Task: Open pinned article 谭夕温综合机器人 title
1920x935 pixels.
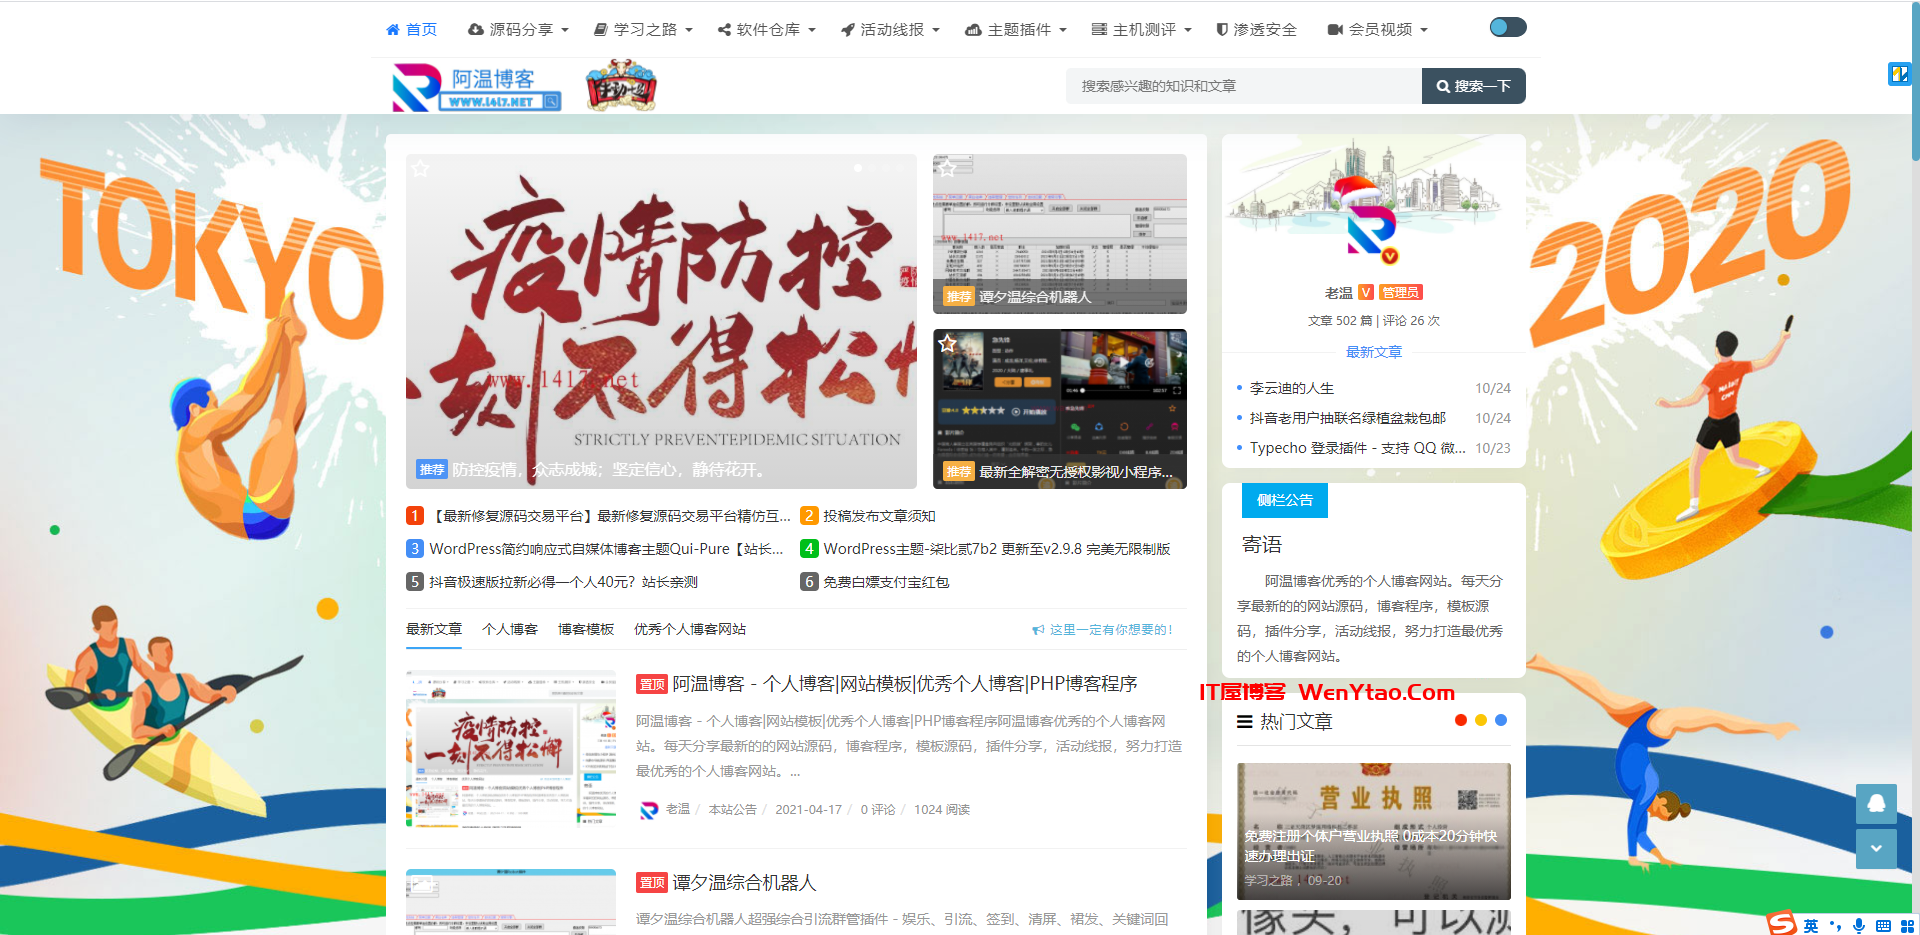Action: pyautogui.click(x=744, y=883)
